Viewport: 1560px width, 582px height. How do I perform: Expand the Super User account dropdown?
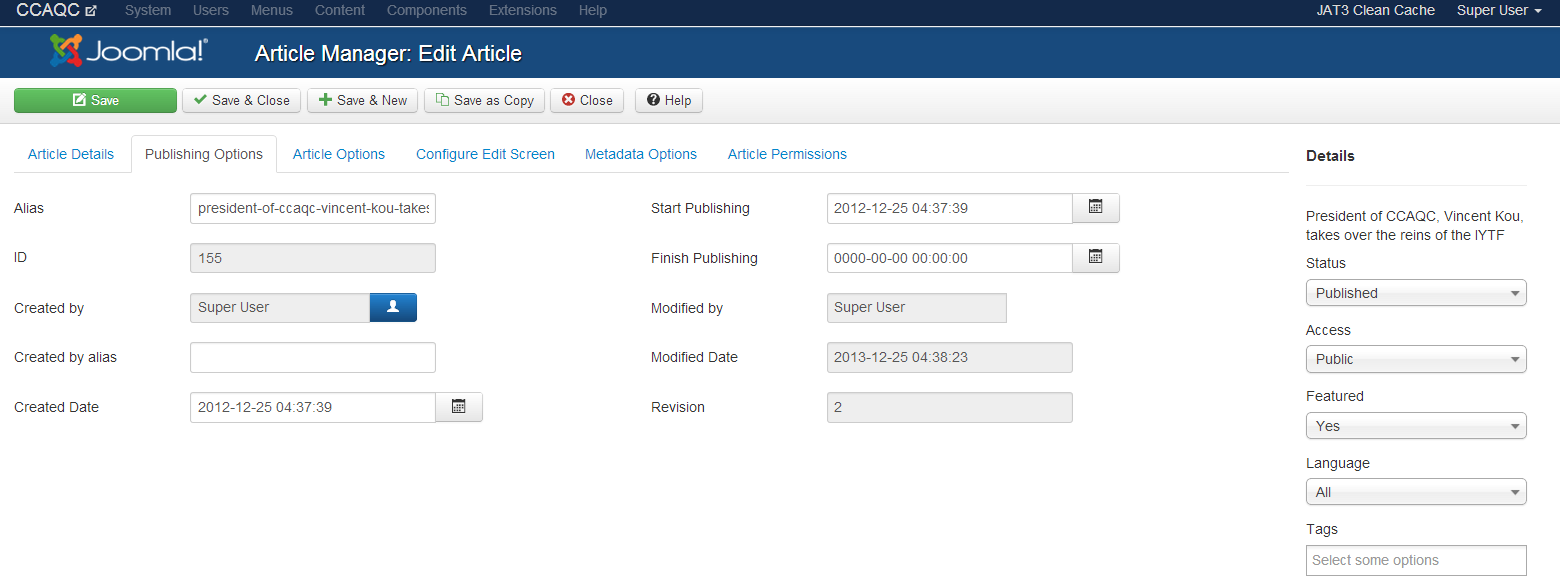(x=1499, y=10)
